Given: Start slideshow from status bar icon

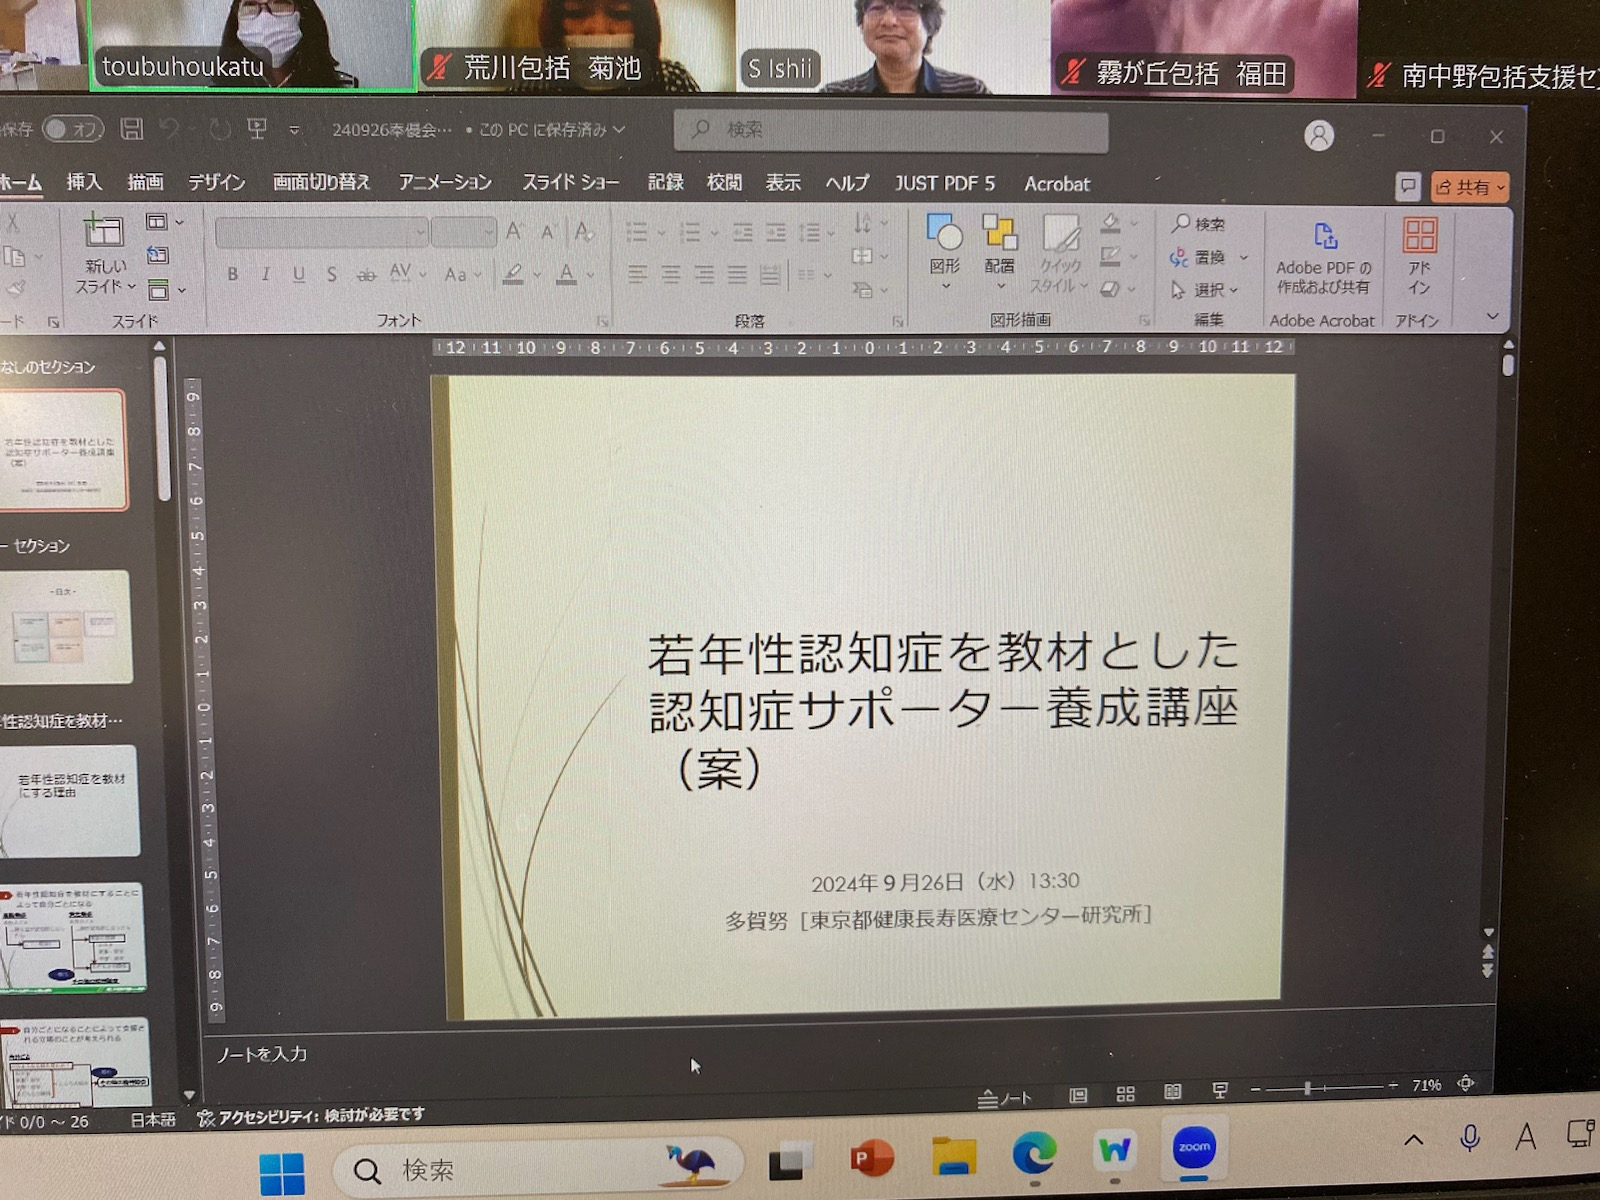Looking at the screenshot, I should (x=1220, y=1091).
